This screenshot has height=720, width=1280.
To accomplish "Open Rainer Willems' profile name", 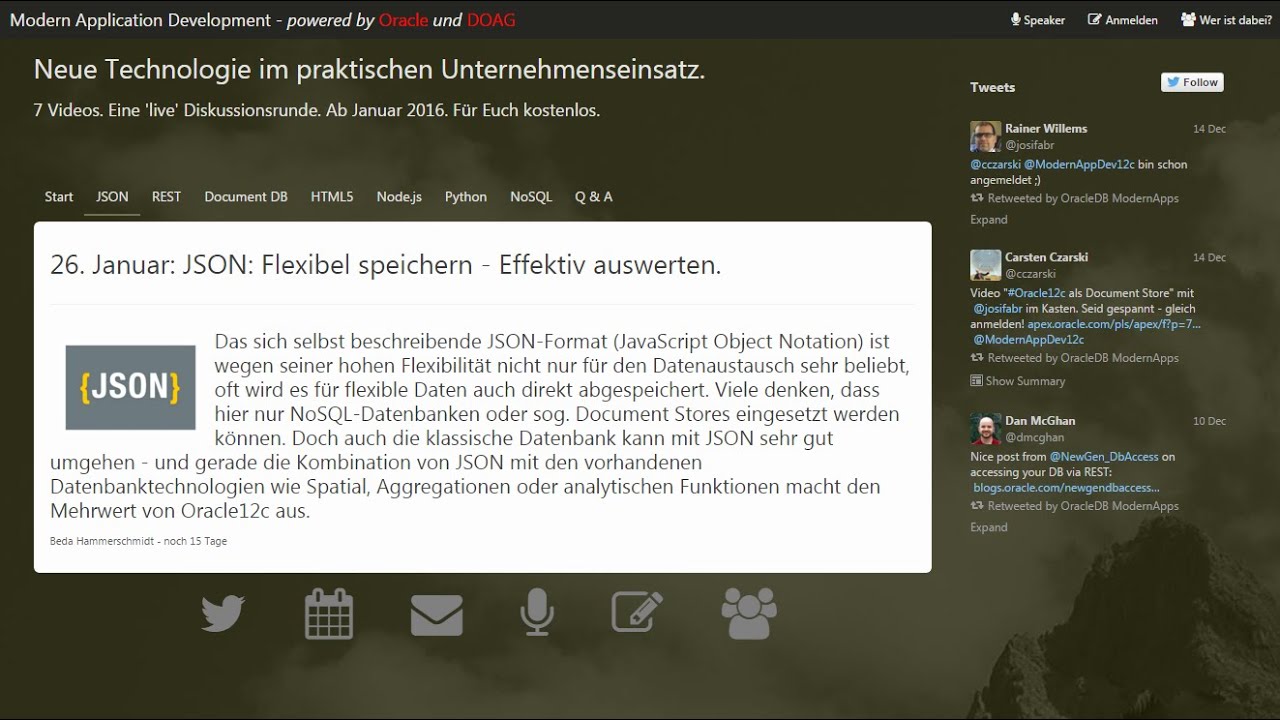I will (1046, 129).
